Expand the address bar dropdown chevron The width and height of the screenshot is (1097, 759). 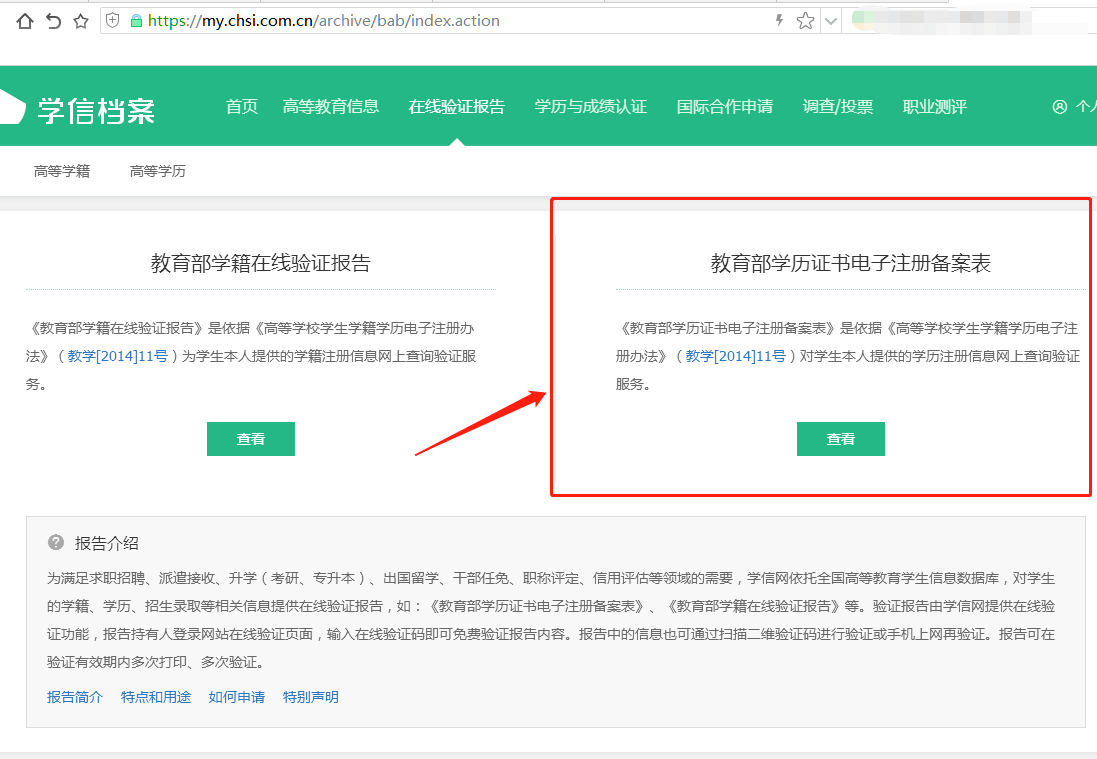point(830,21)
